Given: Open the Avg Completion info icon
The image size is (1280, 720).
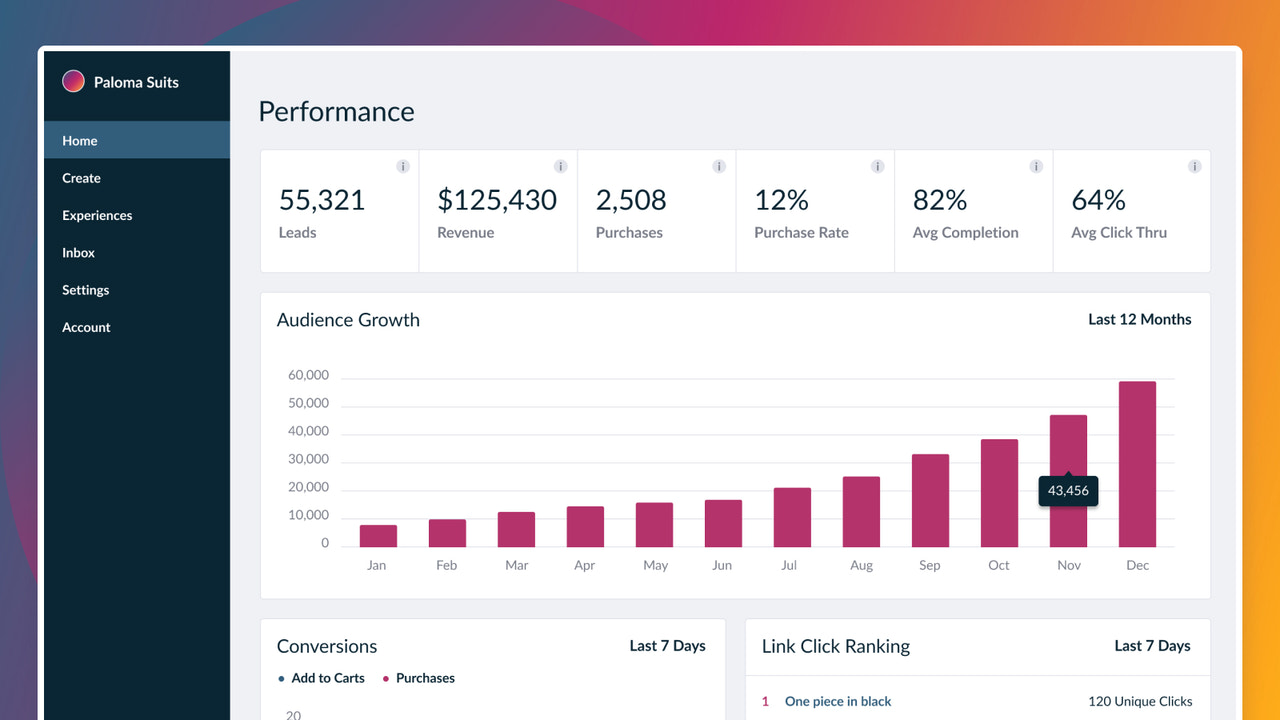Looking at the screenshot, I should coord(1036,166).
